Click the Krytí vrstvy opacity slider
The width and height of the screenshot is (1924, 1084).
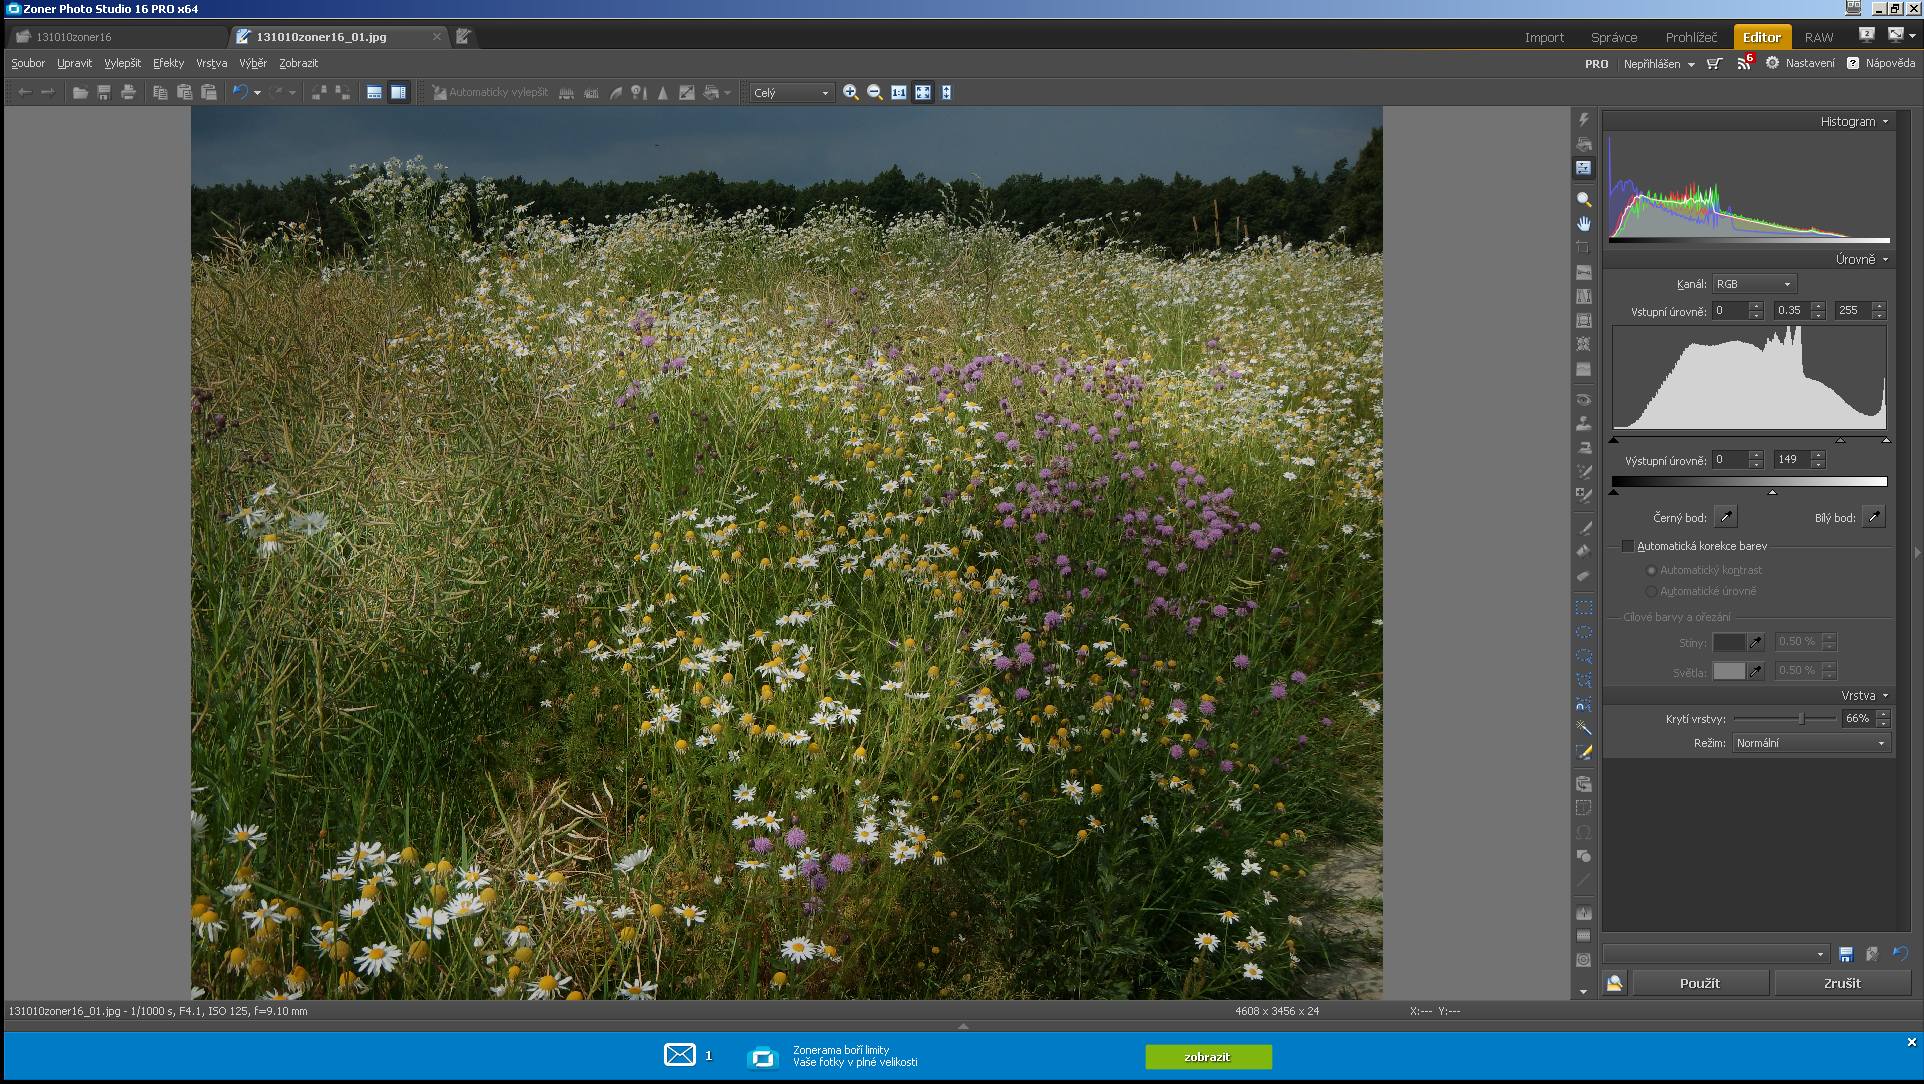click(1785, 718)
